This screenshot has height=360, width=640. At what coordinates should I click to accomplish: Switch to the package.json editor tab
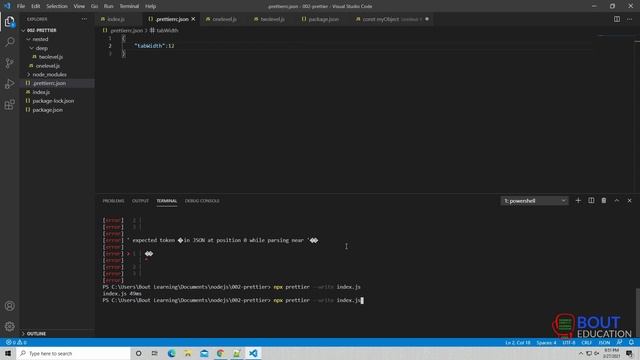pyautogui.click(x=323, y=19)
